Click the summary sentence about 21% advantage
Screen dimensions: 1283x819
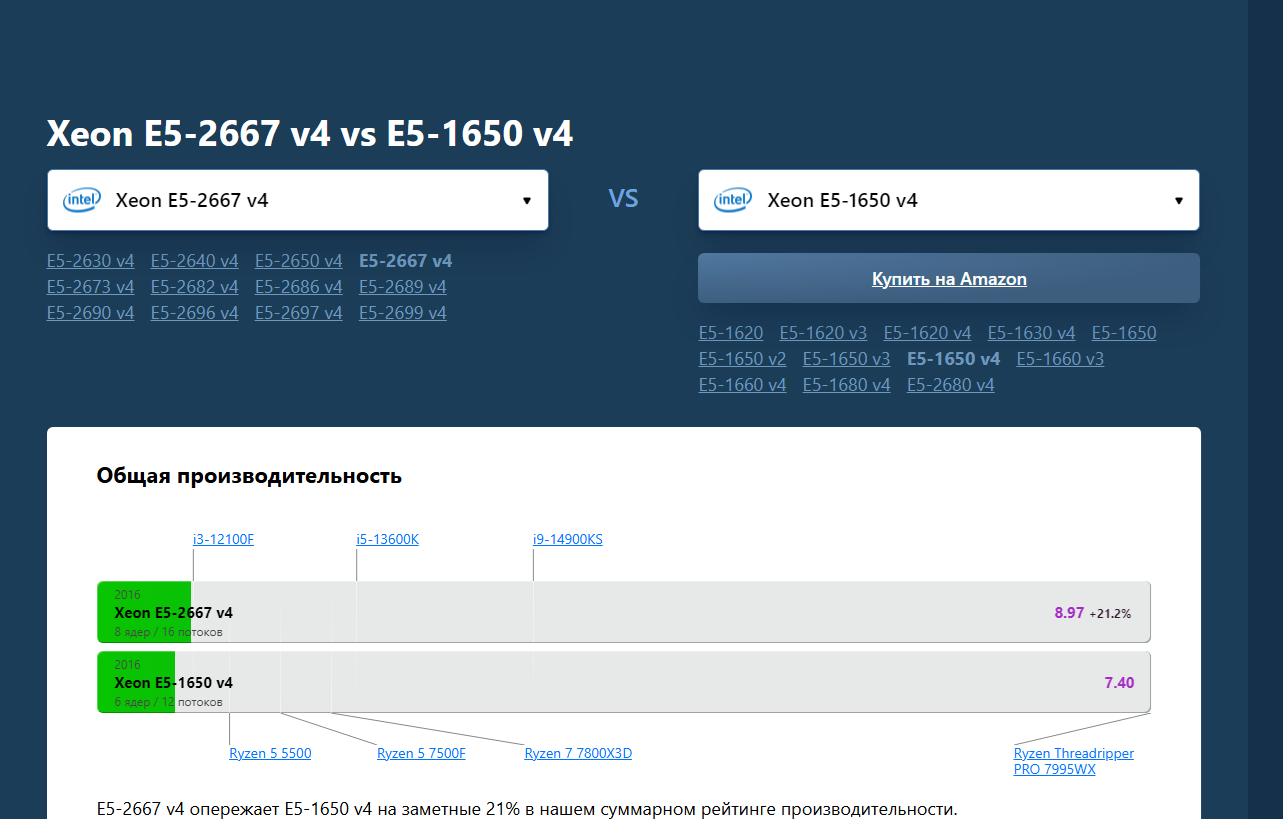pyautogui.click(x=527, y=808)
